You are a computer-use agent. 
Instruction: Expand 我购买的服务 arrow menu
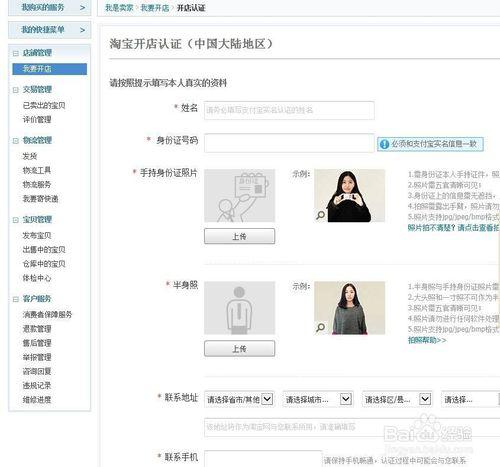click(82, 7)
